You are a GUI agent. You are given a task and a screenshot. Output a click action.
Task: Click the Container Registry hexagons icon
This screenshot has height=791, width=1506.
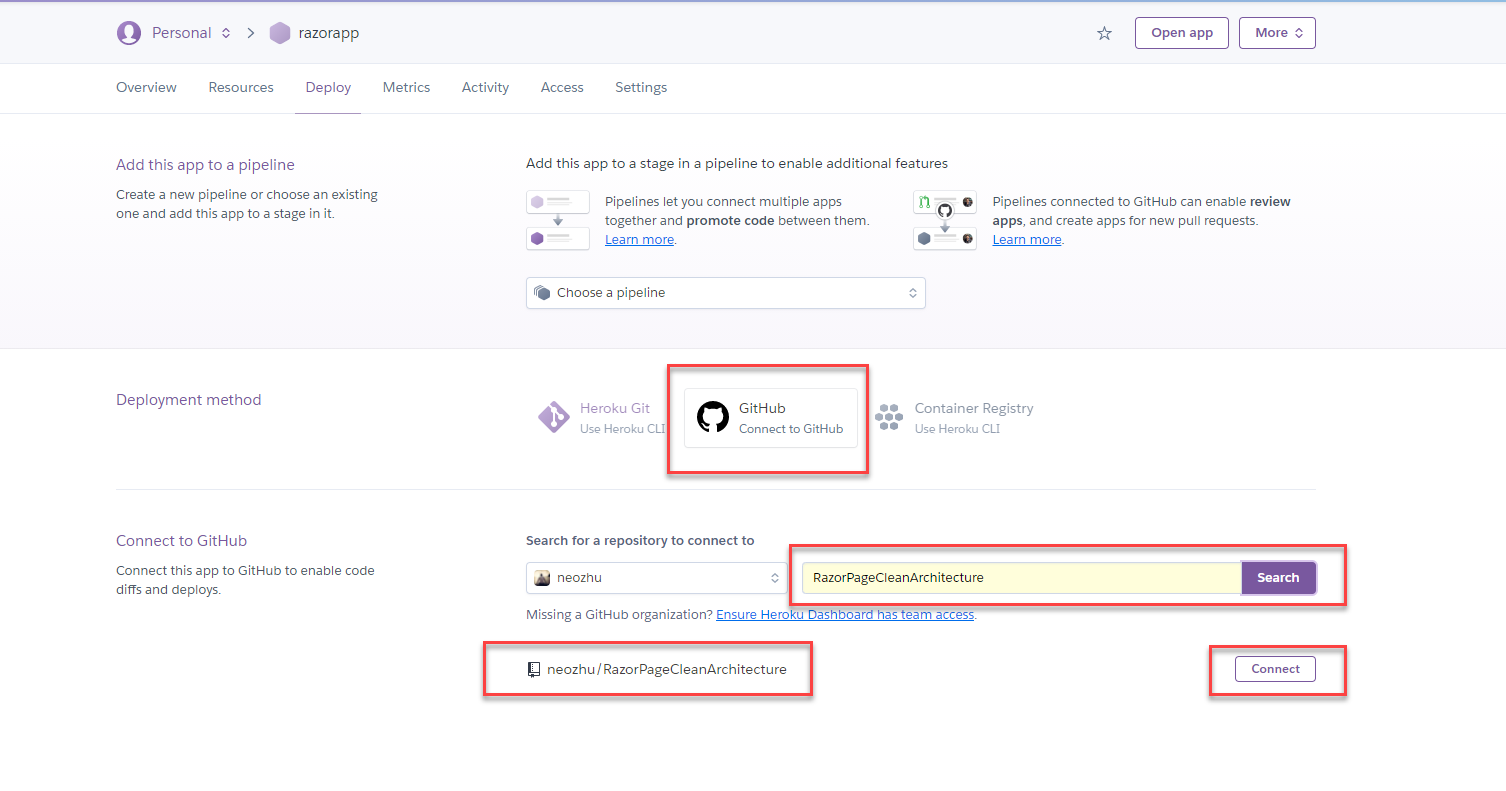click(889, 417)
